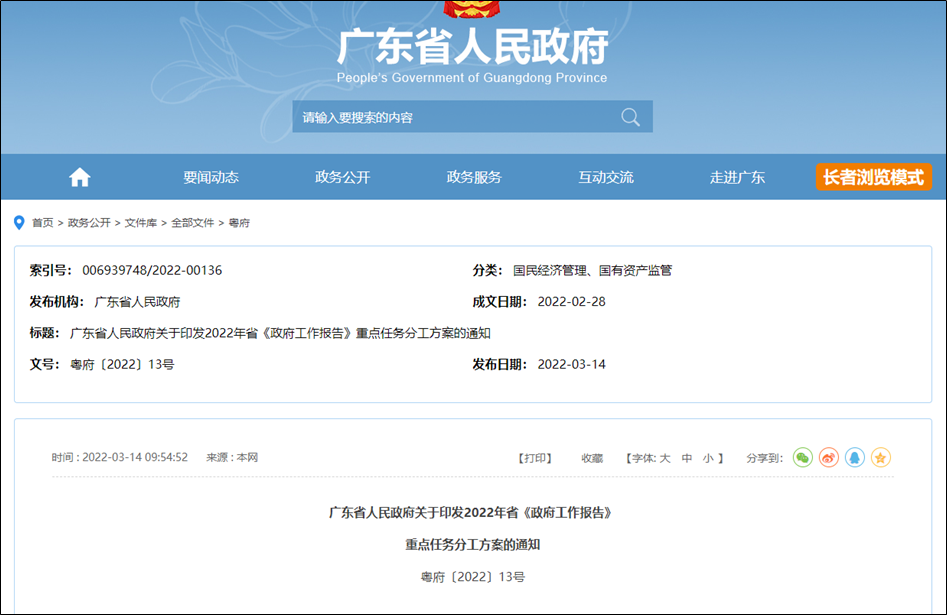Click the metadata 文号 value 粤府〔2022〕13号
Viewport: 947px width, 615px height.
[x=123, y=364]
